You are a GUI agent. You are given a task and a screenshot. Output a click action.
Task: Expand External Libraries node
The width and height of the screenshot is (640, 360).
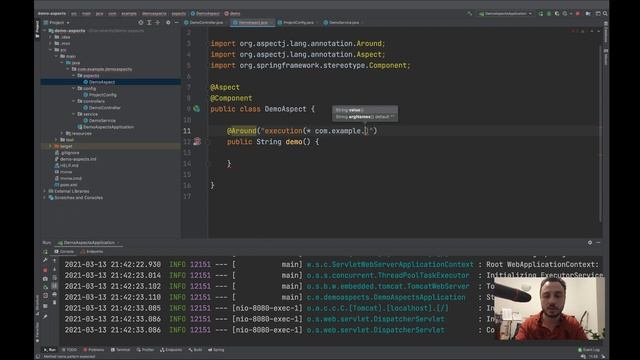(44, 191)
